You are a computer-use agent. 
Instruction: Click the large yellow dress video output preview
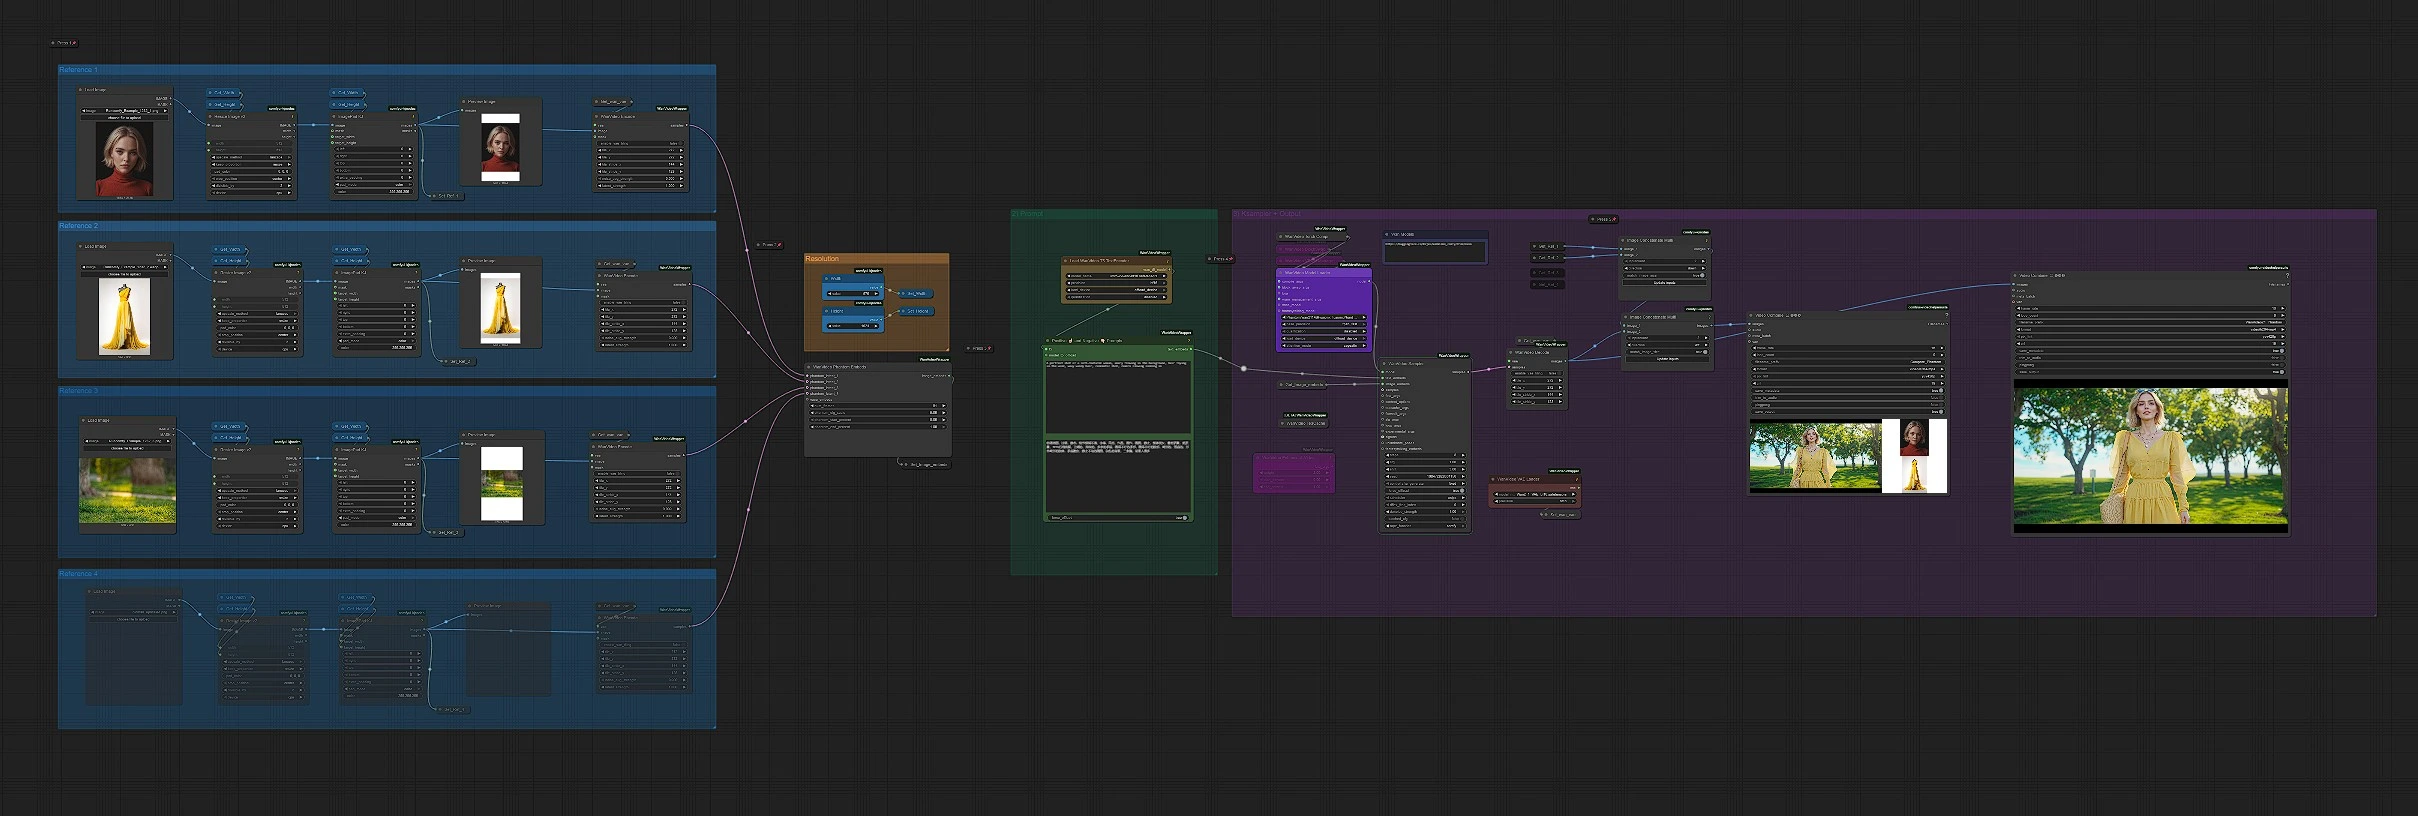tap(2150, 457)
